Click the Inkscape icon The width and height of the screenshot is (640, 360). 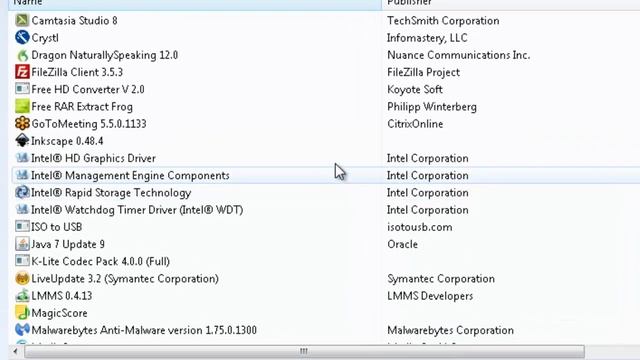click(x=22, y=141)
